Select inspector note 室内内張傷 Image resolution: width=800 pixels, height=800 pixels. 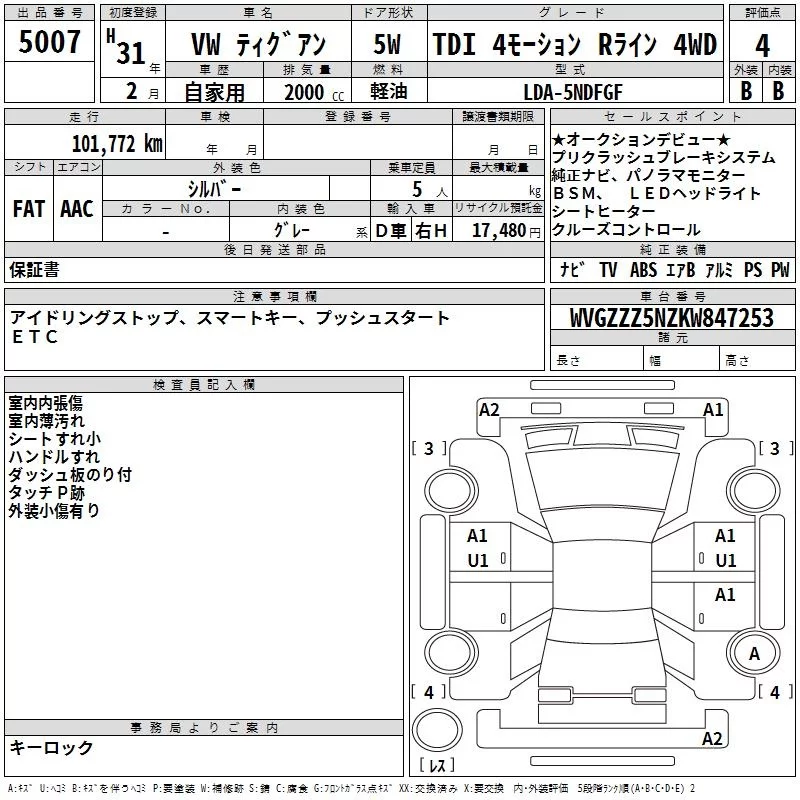coord(45,403)
